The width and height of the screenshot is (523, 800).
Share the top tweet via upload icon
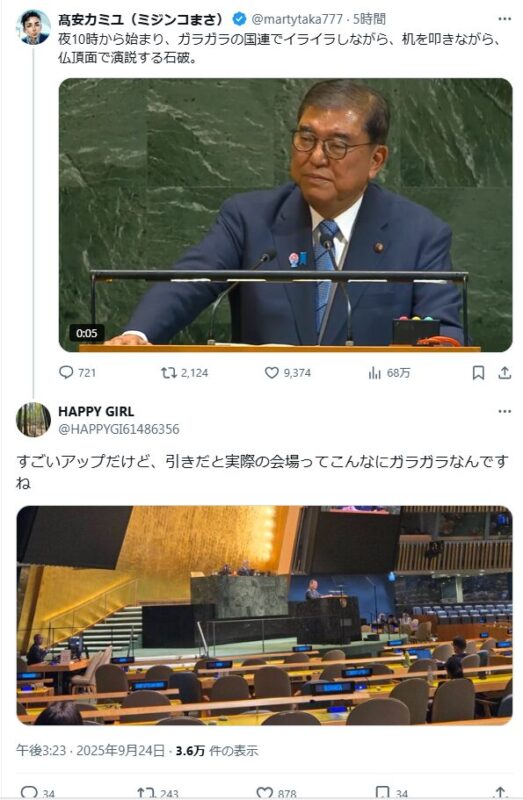point(505,373)
